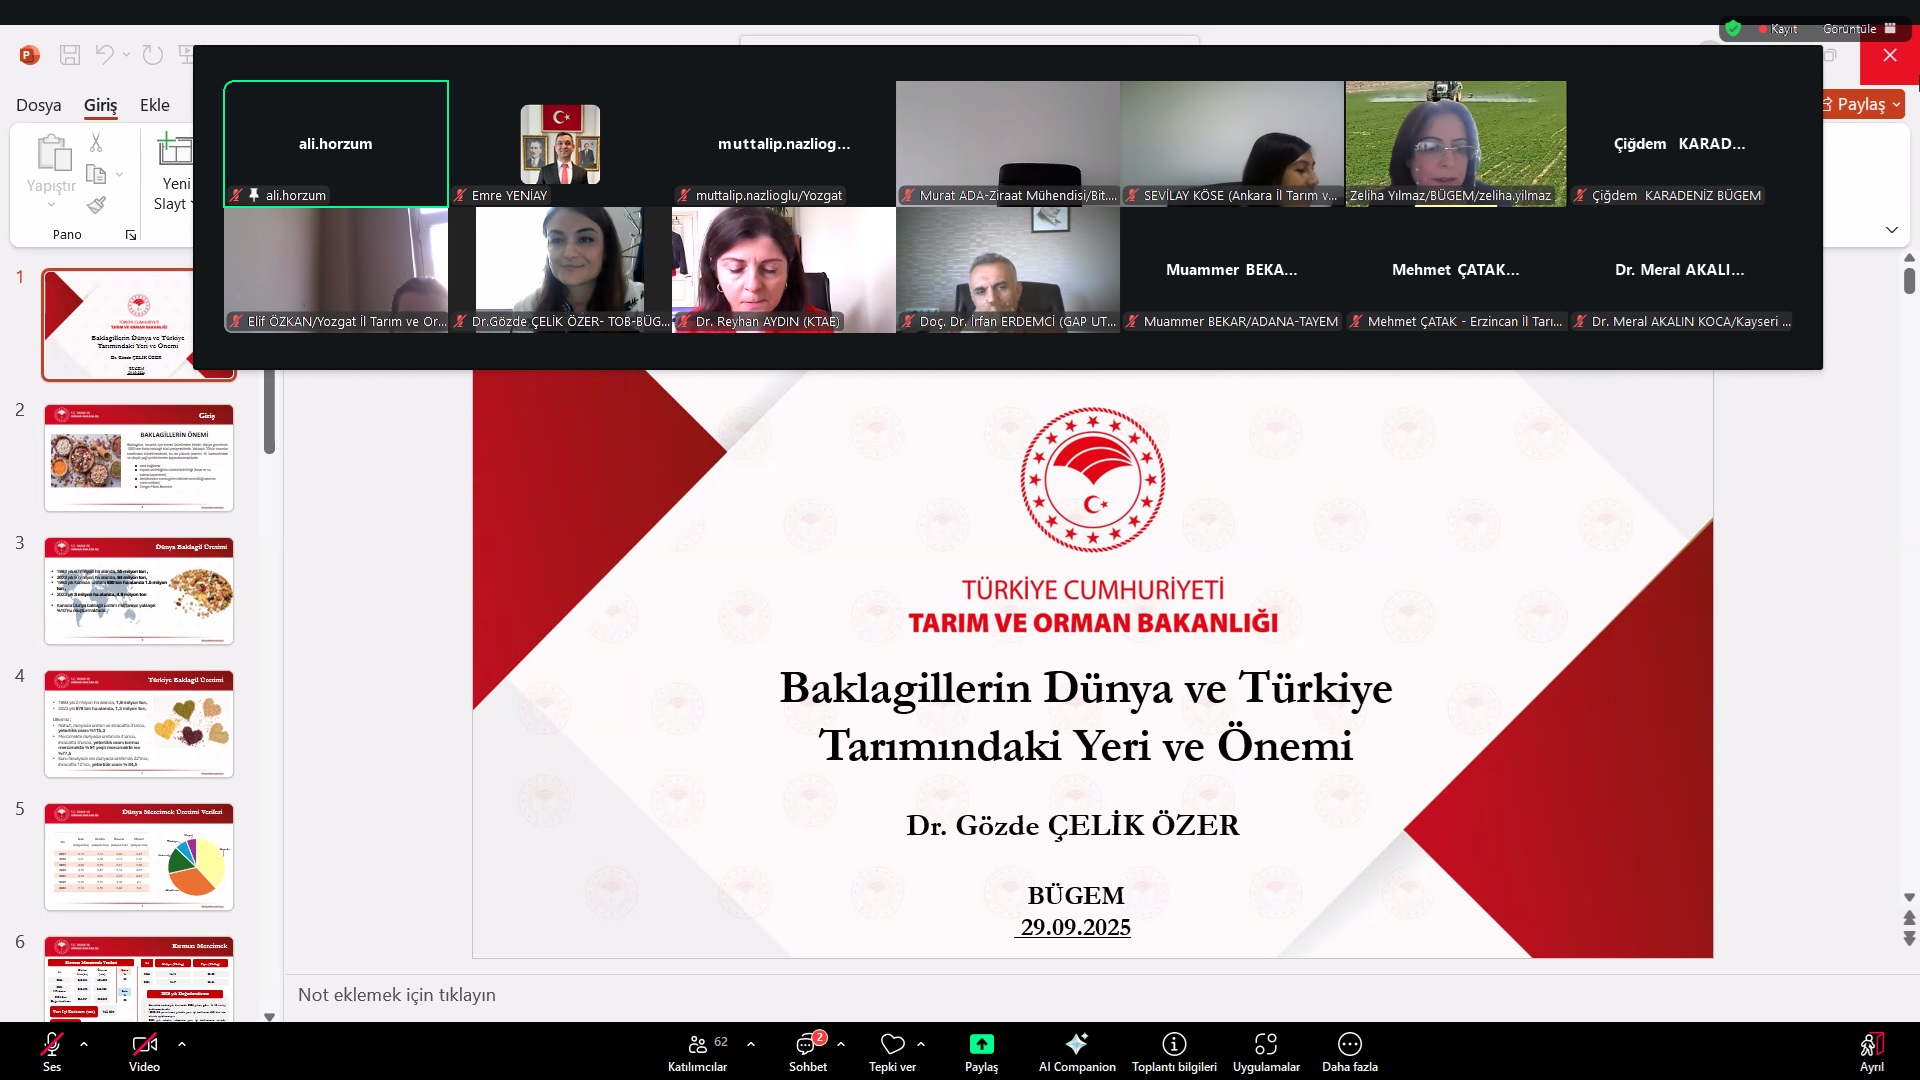
Task: Click the green Paylaş share screen icon
Action: coord(981,1045)
